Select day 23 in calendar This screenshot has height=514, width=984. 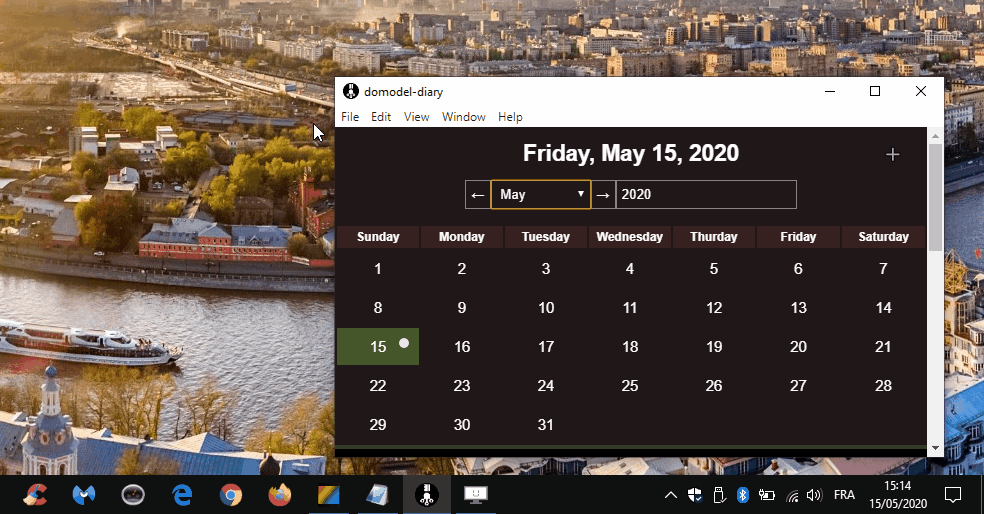click(x=462, y=385)
